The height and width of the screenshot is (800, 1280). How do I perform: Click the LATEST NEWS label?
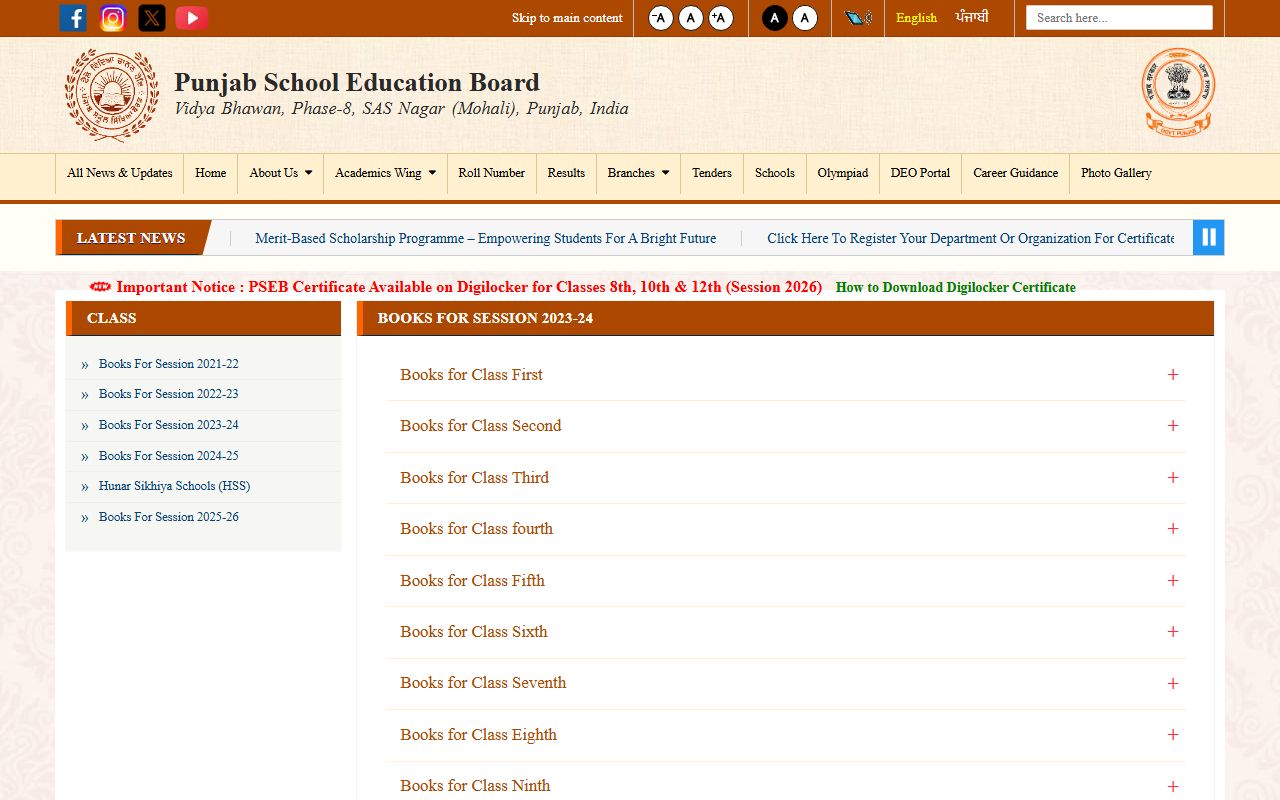[x=131, y=238]
